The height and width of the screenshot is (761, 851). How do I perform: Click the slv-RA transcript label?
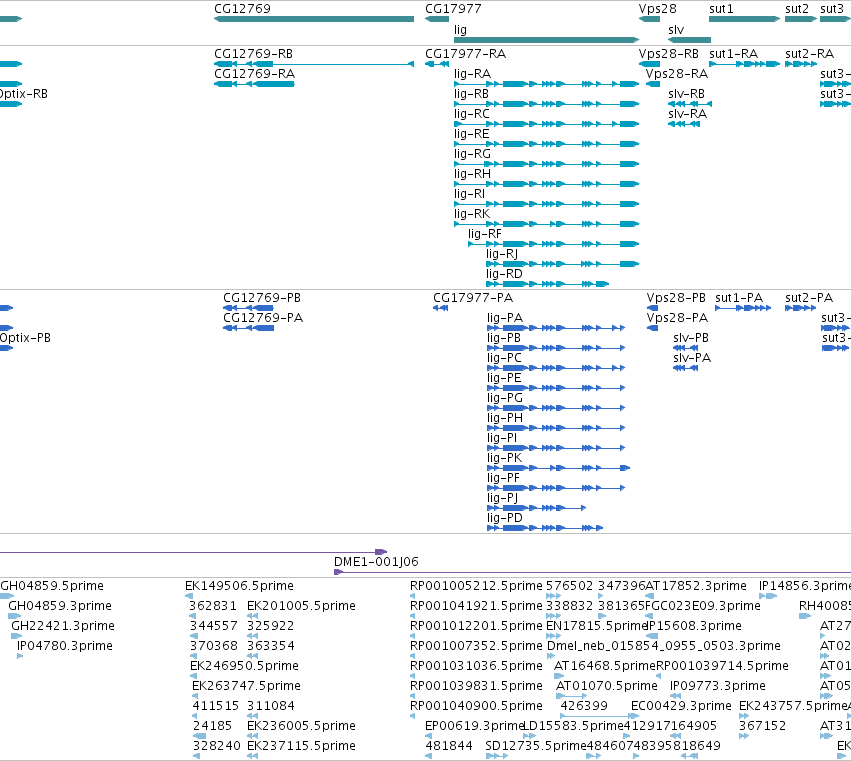(687, 114)
